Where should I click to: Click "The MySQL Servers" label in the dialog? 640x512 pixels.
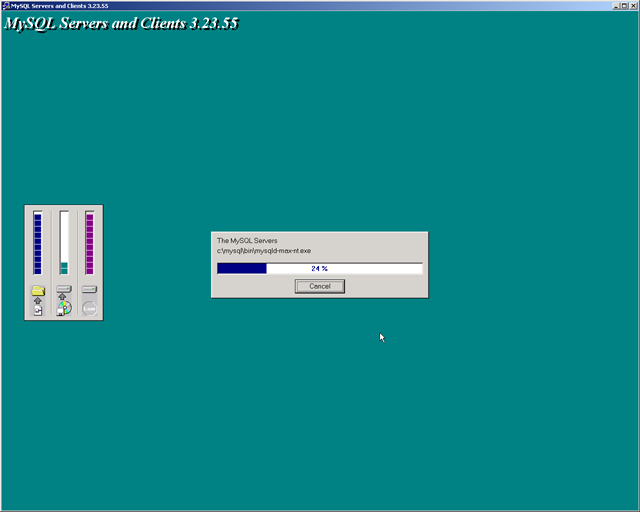pyautogui.click(x=247, y=241)
